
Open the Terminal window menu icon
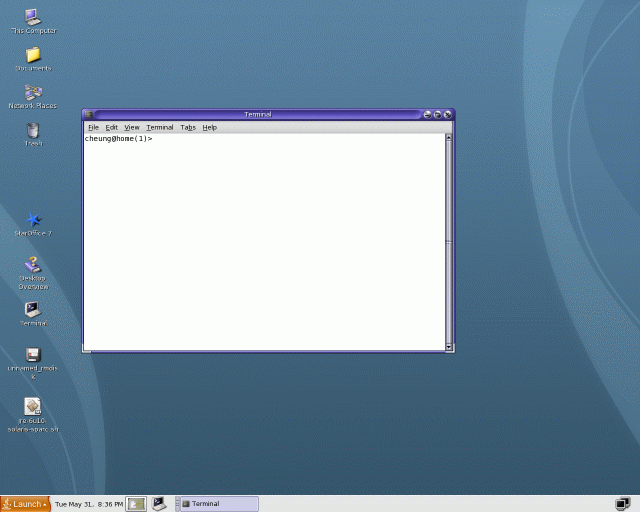(89, 114)
